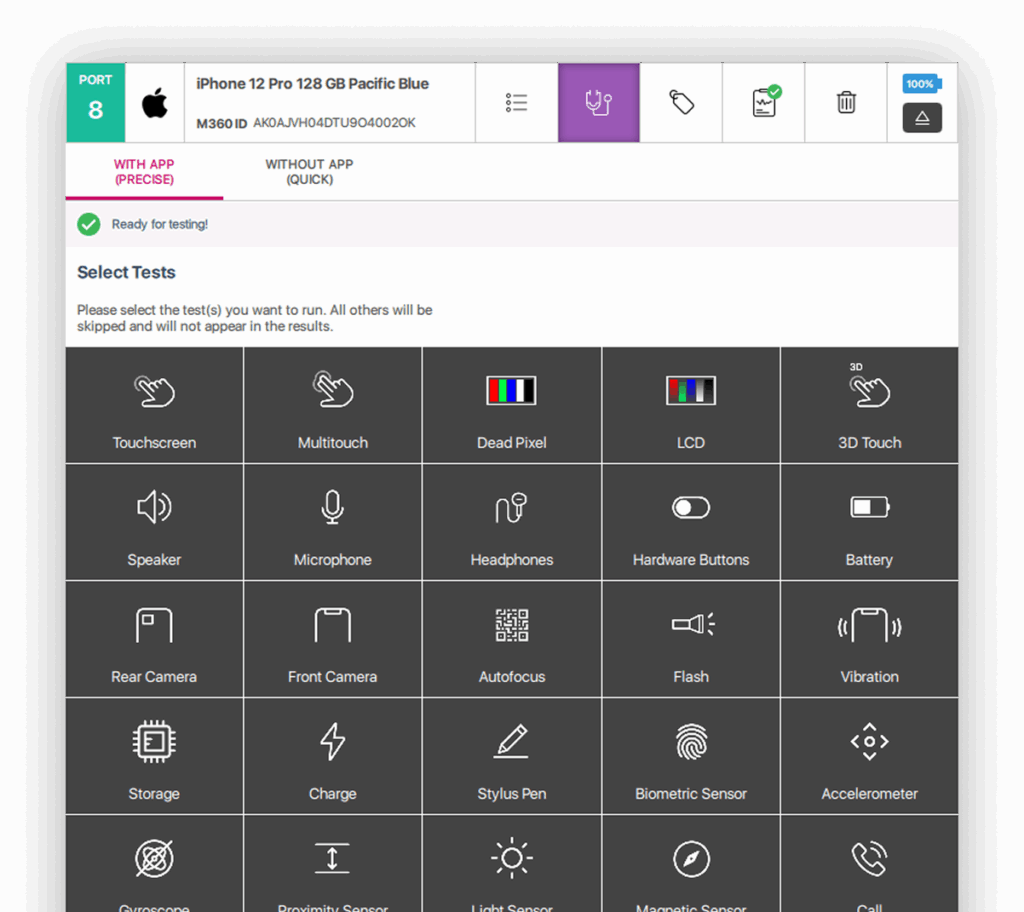Click the M360 ID code AK0AJVH04DTU9O4002OK

click(x=334, y=123)
